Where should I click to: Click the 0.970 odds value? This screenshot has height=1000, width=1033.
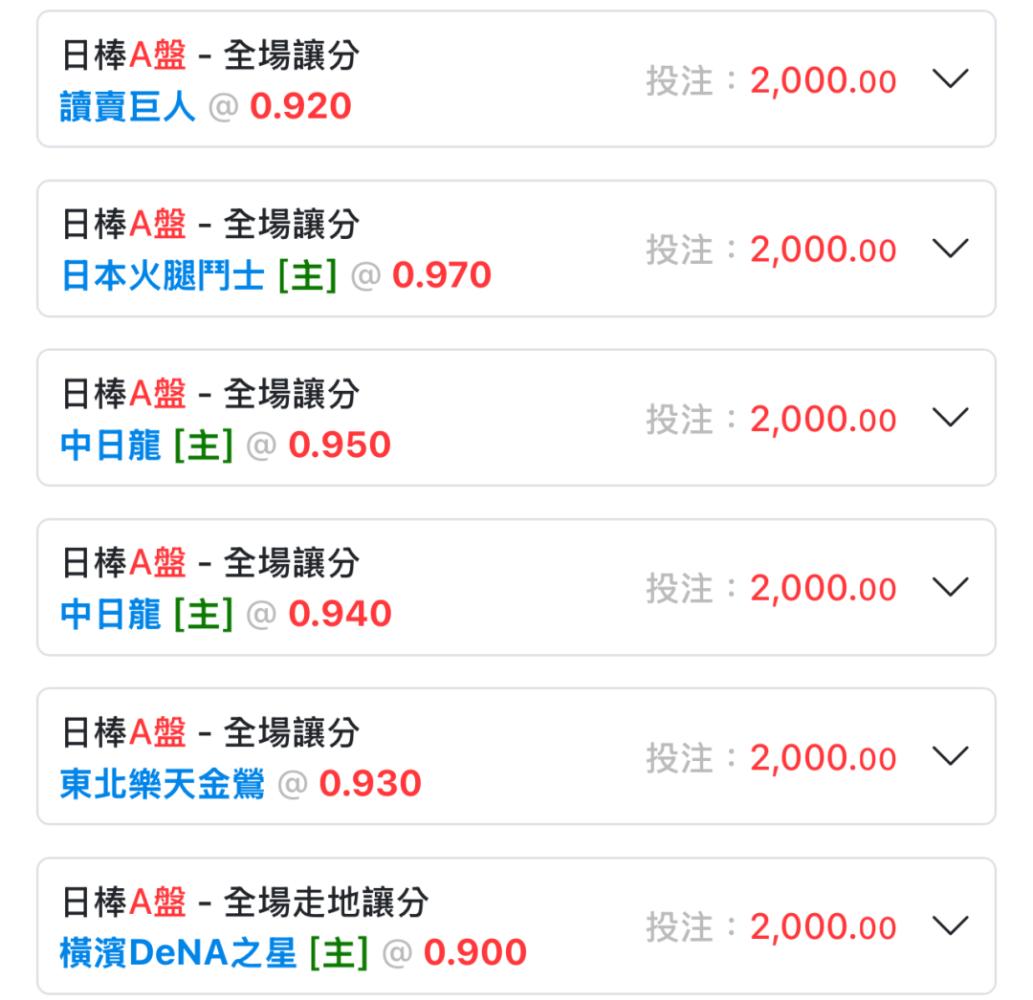(x=442, y=275)
